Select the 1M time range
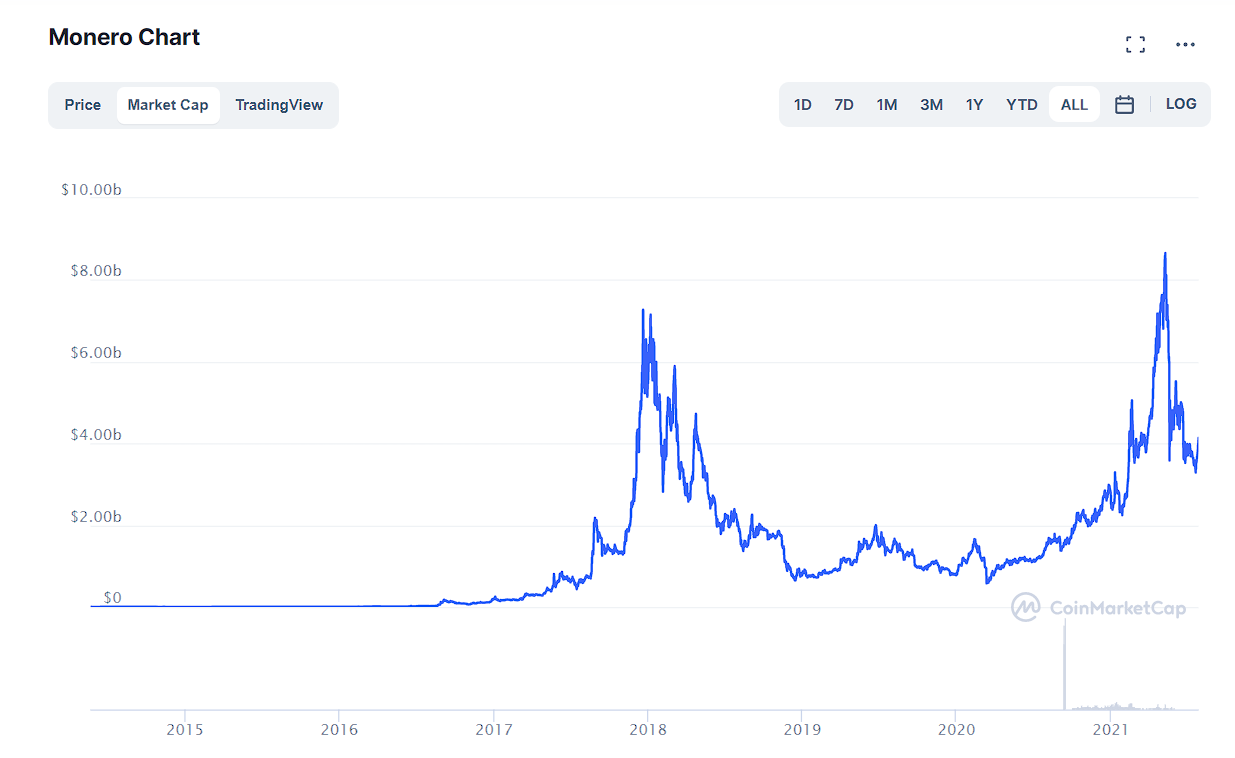 (x=887, y=105)
